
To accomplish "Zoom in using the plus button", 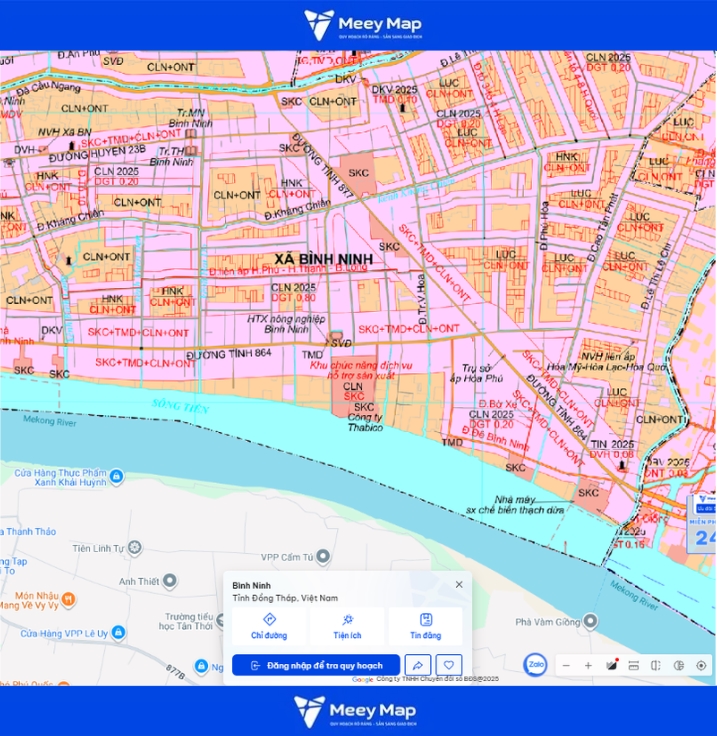I will (x=588, y=666).
